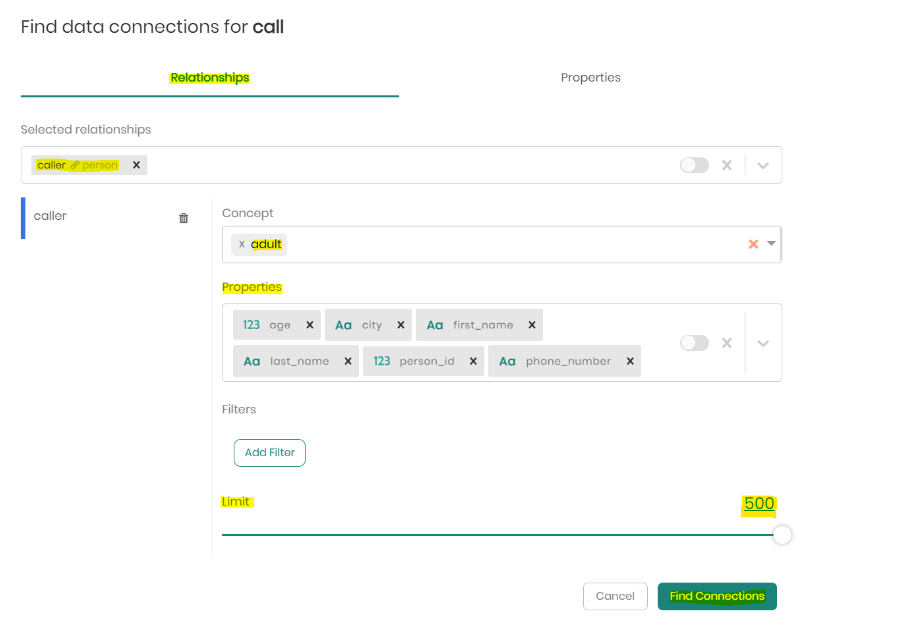Screen dimensions: 899x630
Task: Delete the caller relationship with trash icon
Action: click(183, 218)
